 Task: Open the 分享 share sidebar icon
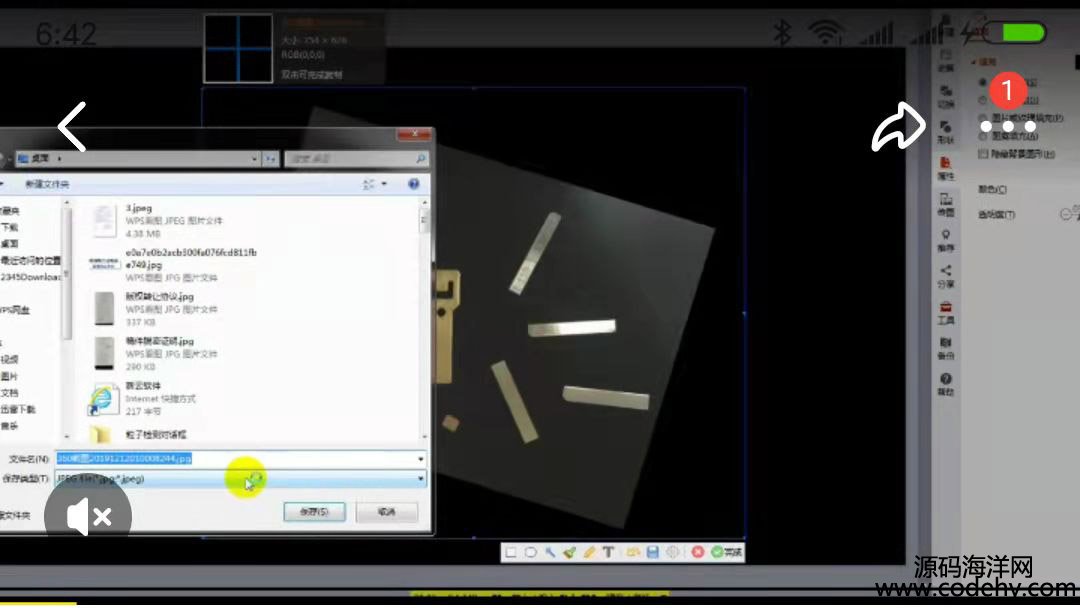(946, 276)
